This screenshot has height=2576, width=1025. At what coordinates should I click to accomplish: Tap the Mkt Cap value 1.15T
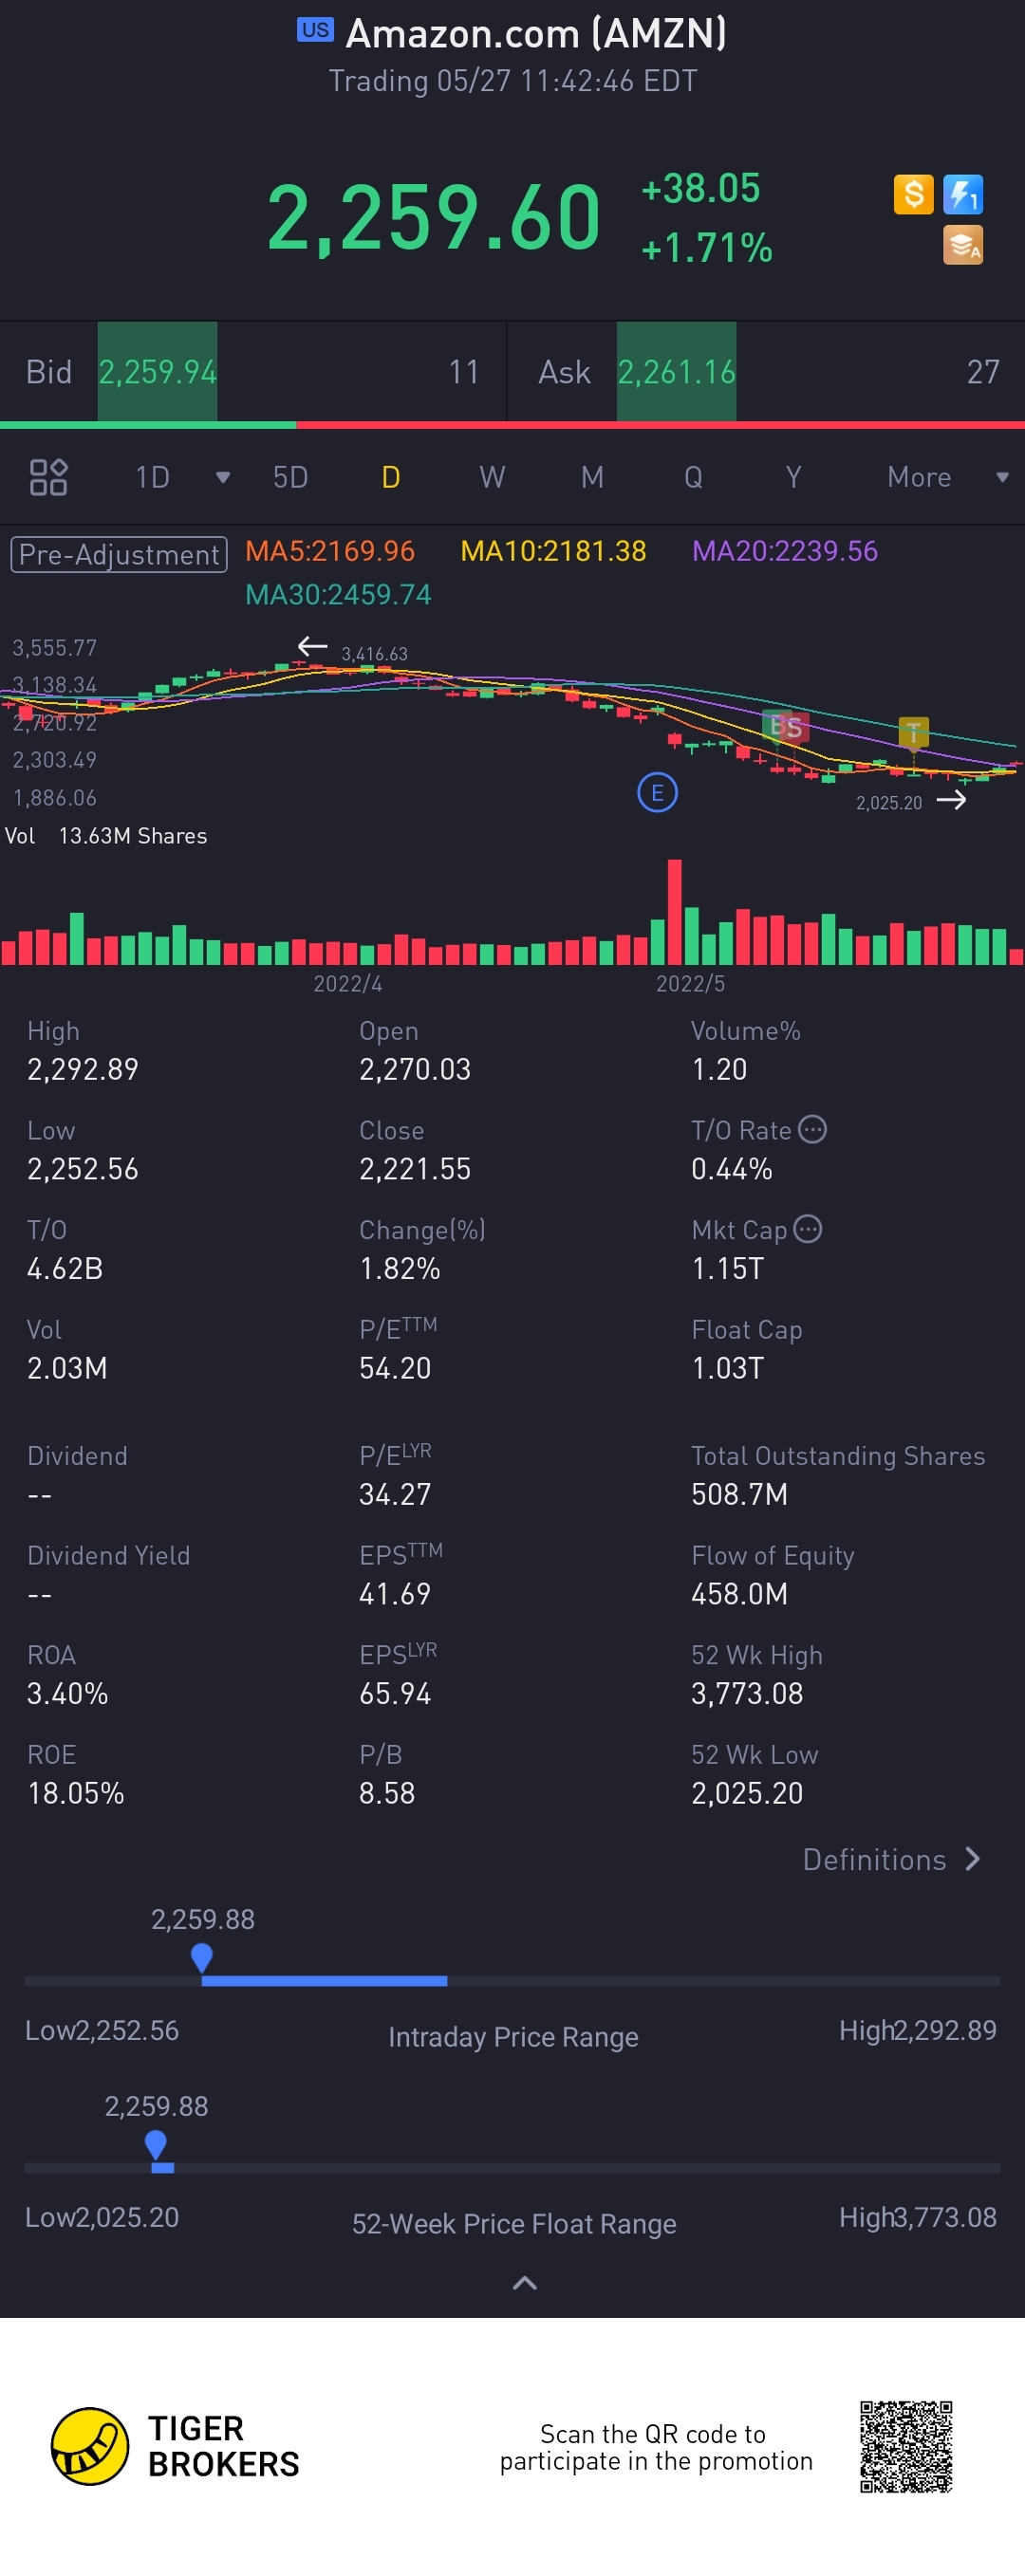tap(728, 1268)
